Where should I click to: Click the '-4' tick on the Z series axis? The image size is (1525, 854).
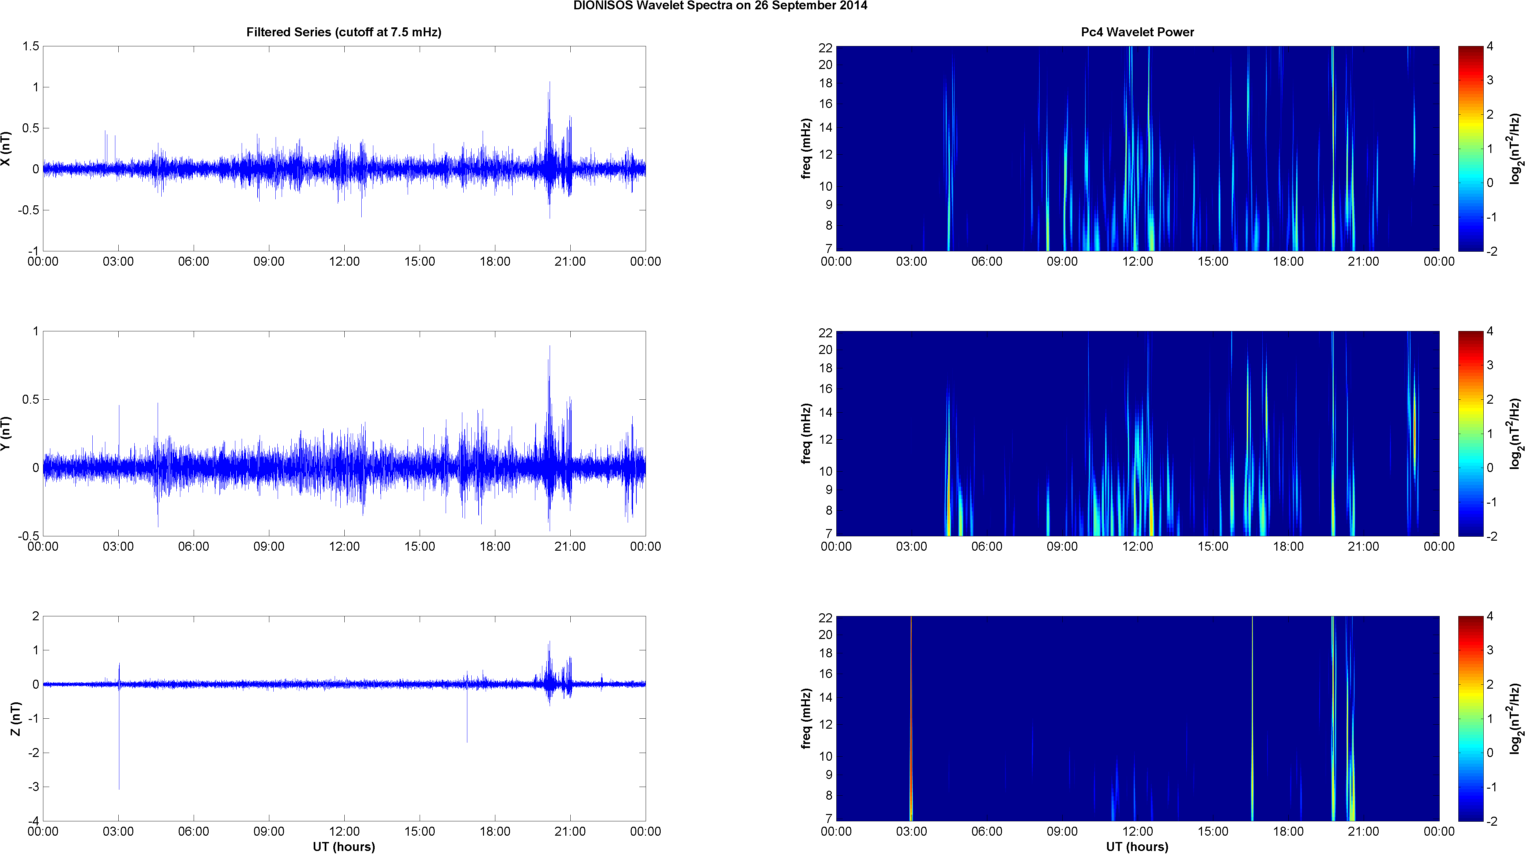(x=33, y=821)
